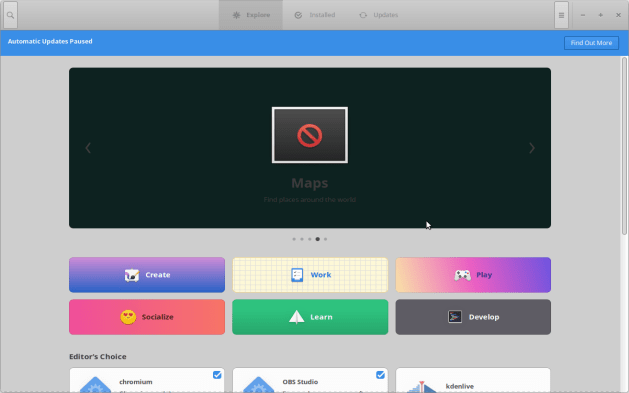This screenshot has width=629, height=393.
Task: Click the OBS Studio installed checkmark
Action: click(380, 375)
